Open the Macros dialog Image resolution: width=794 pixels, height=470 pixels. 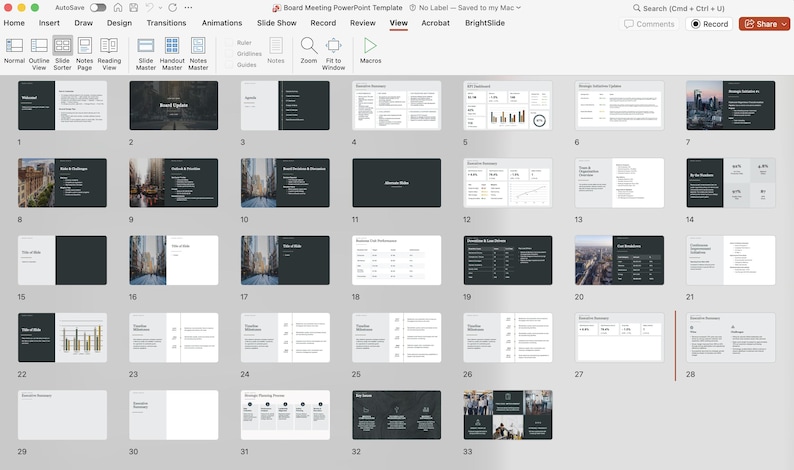[x=371, y=50]
